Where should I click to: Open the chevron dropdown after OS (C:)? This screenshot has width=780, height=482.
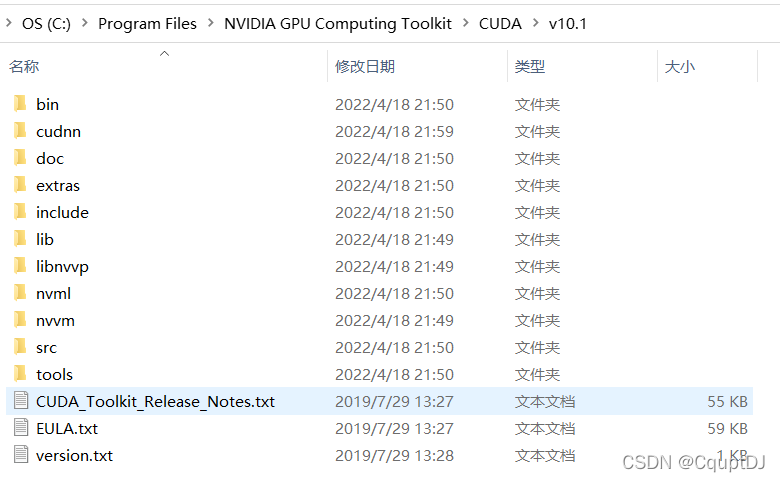[x=85, y=23]
